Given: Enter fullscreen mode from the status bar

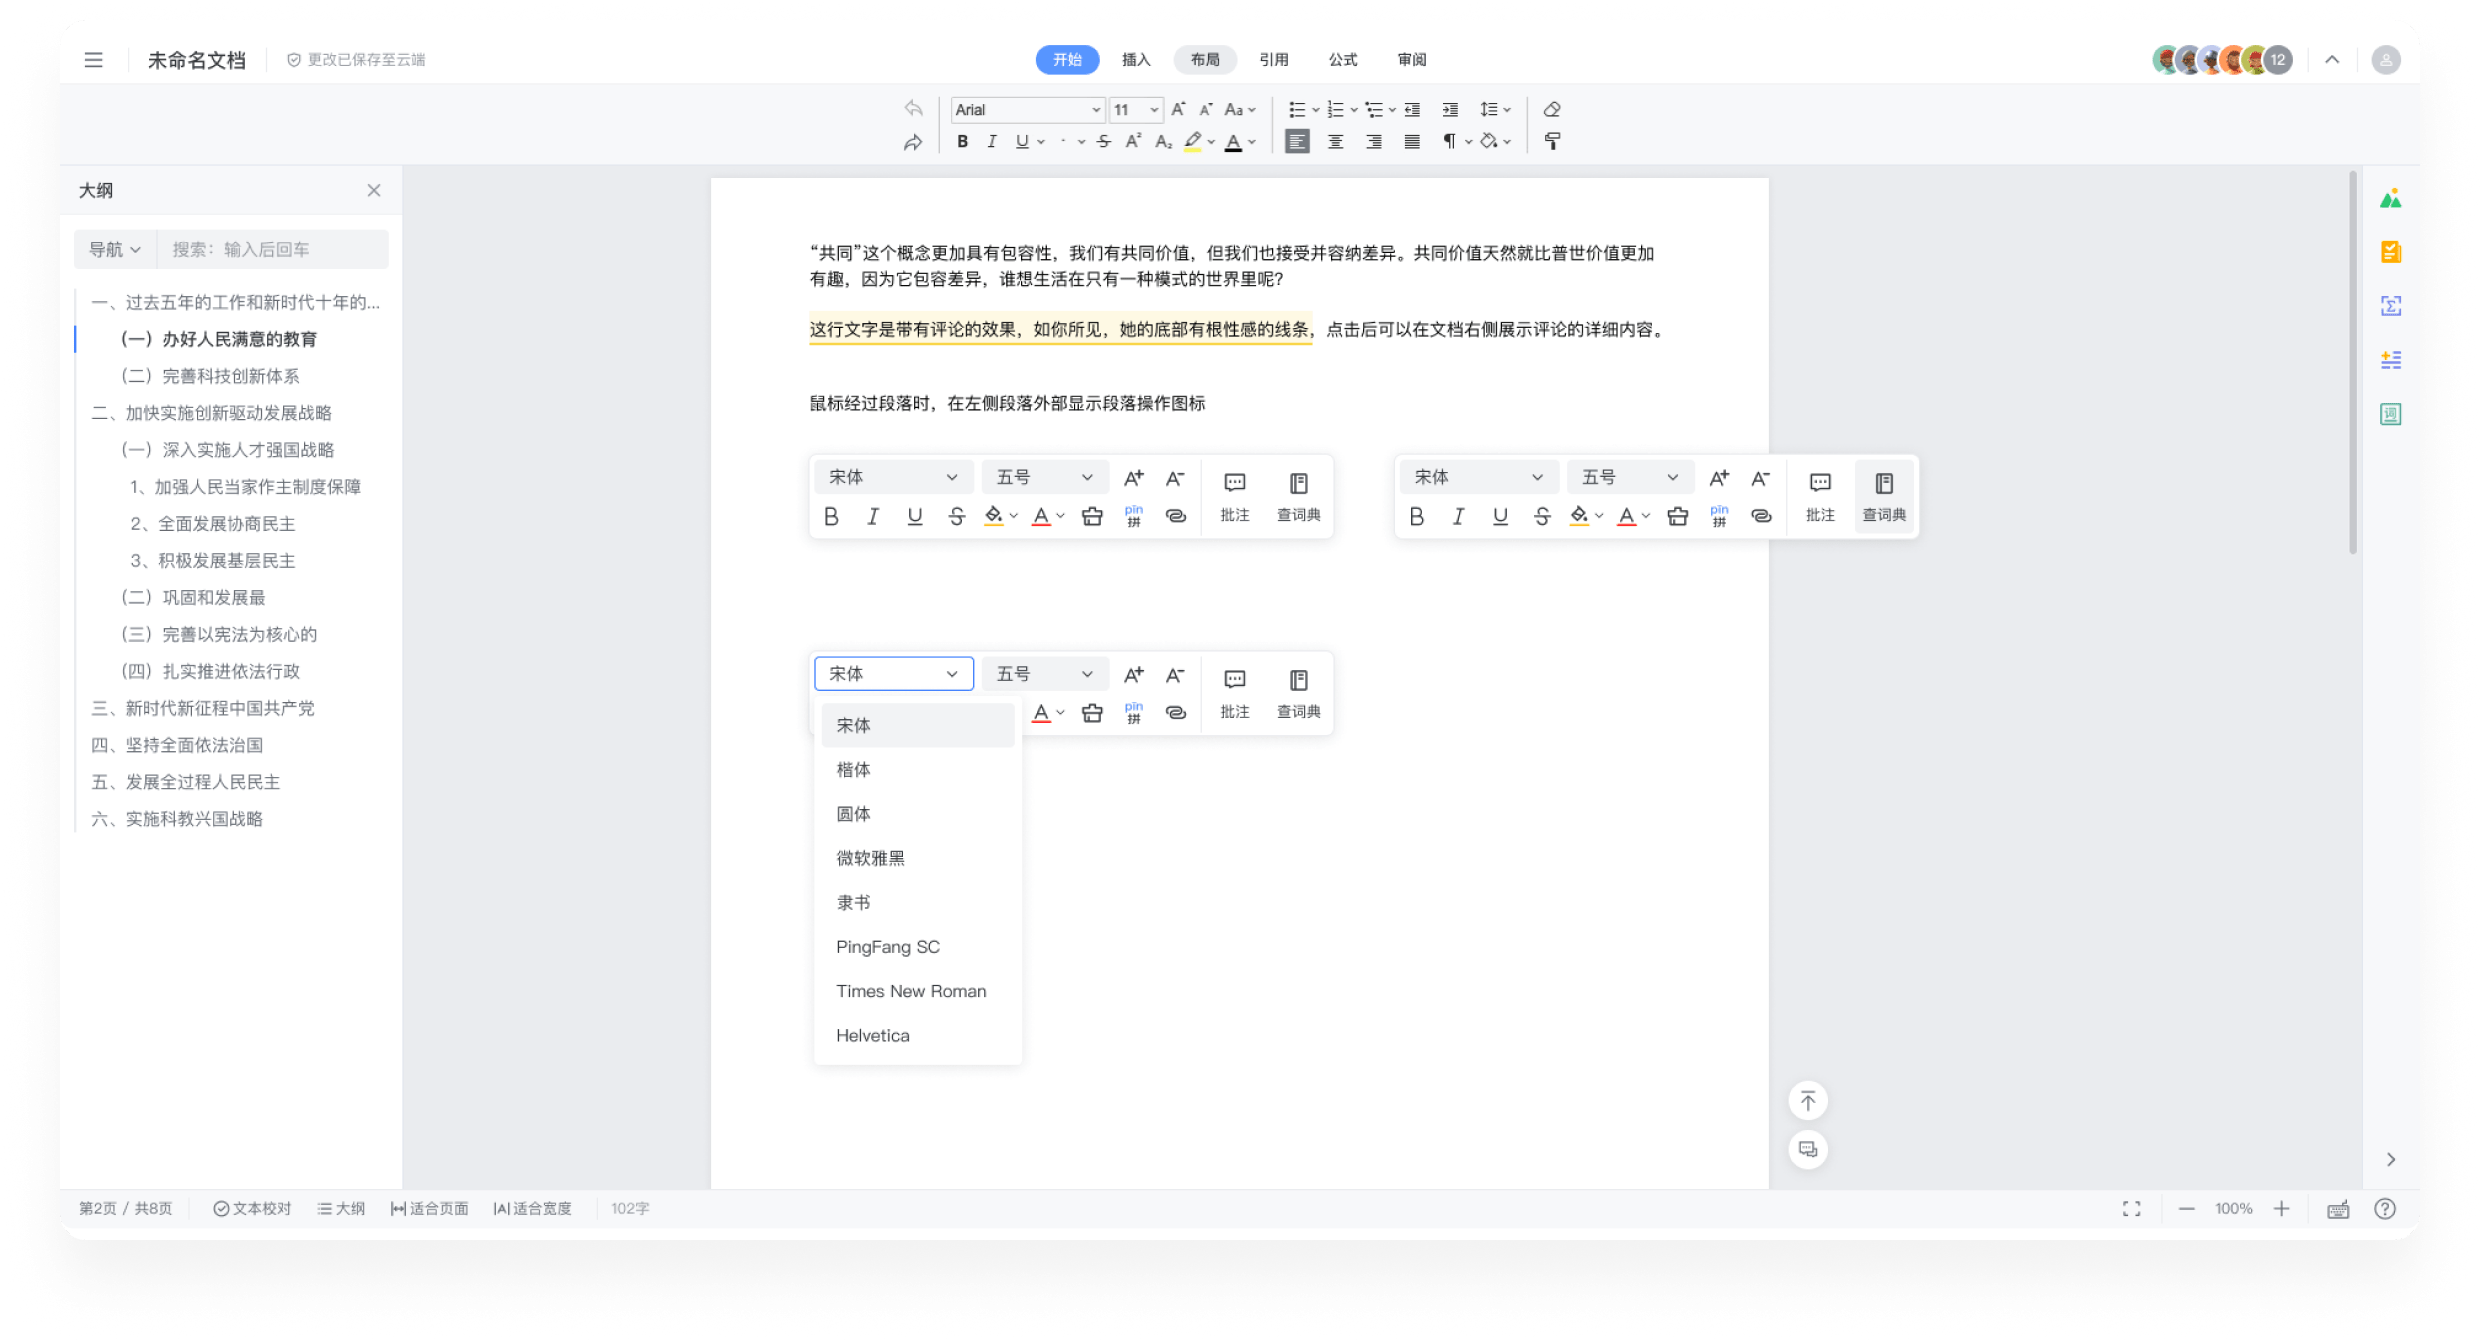Looking at the screenshot, I should coord(2131,1209).
